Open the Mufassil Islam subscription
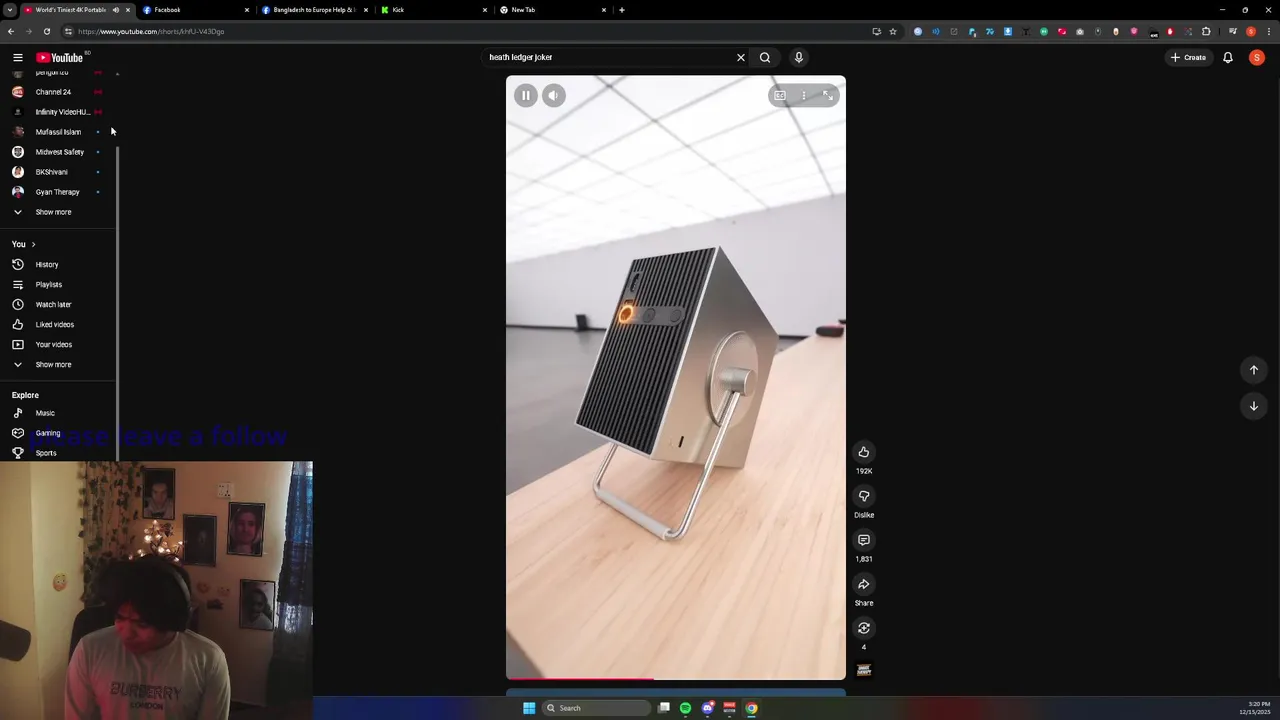 point(58,132)
